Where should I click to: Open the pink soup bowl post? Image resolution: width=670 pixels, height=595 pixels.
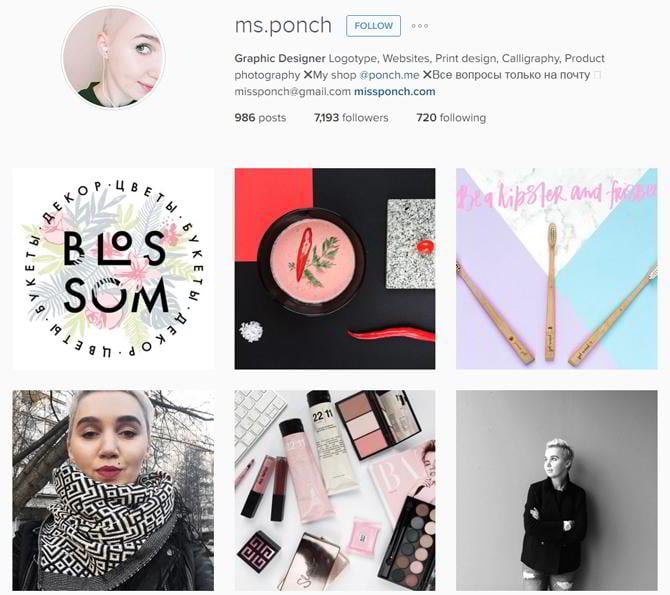[335, 269]
